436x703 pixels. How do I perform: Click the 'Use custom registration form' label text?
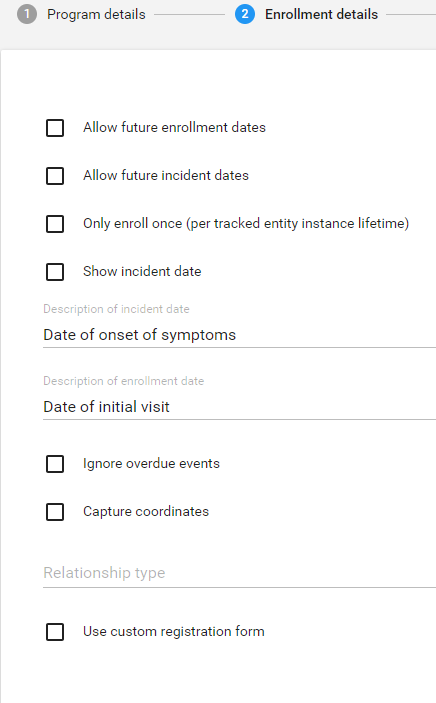[x=174, y=632]
